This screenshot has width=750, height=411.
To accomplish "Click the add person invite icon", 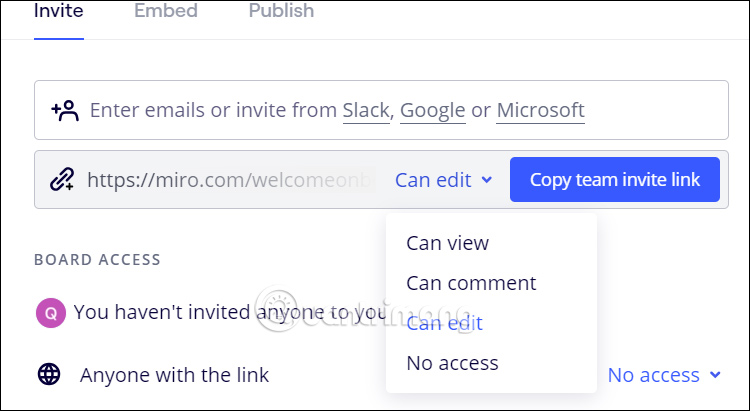I will [x=65, y=110].
